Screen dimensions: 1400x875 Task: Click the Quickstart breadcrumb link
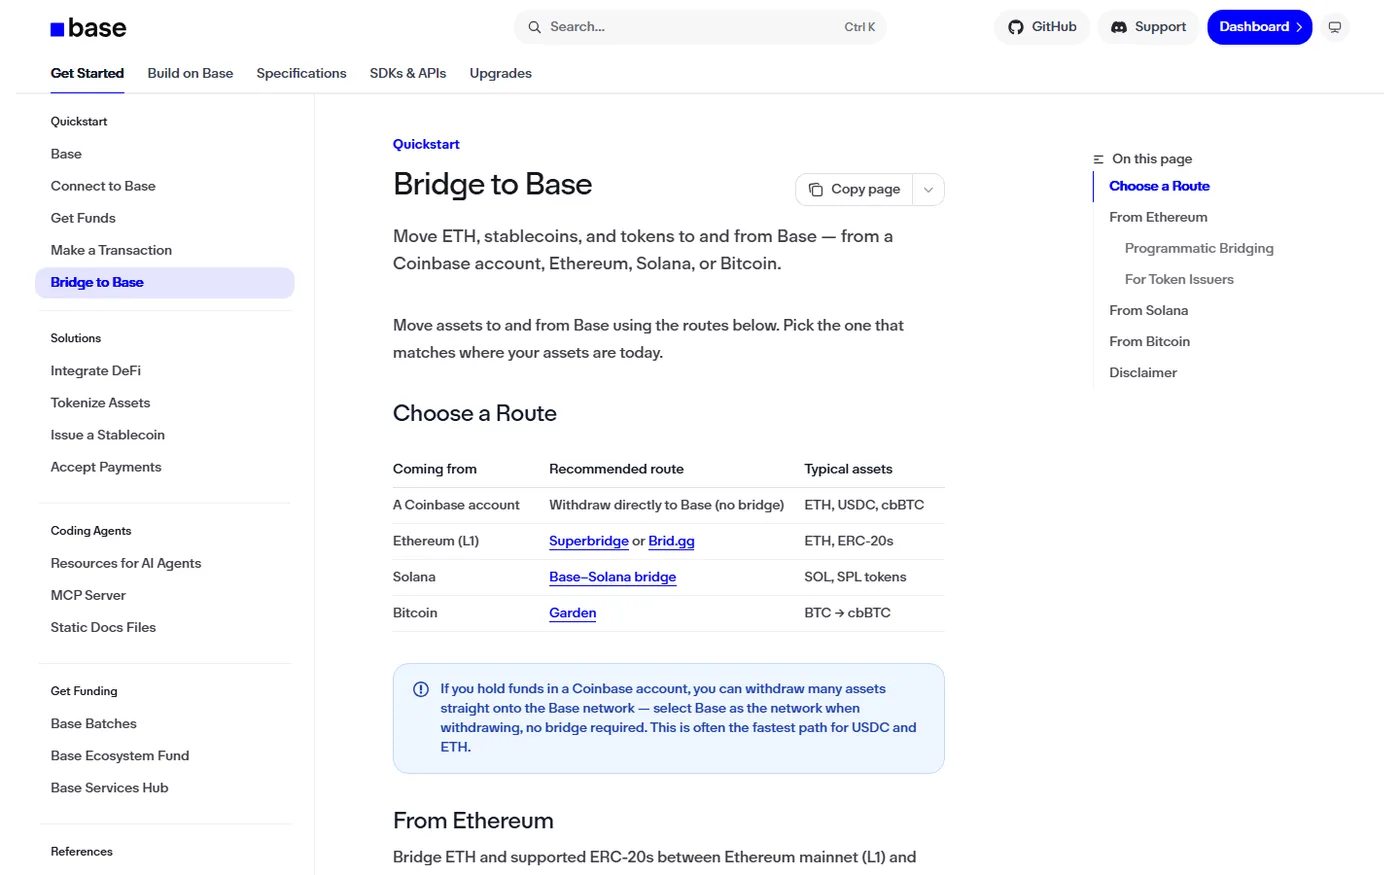(426, 144)
